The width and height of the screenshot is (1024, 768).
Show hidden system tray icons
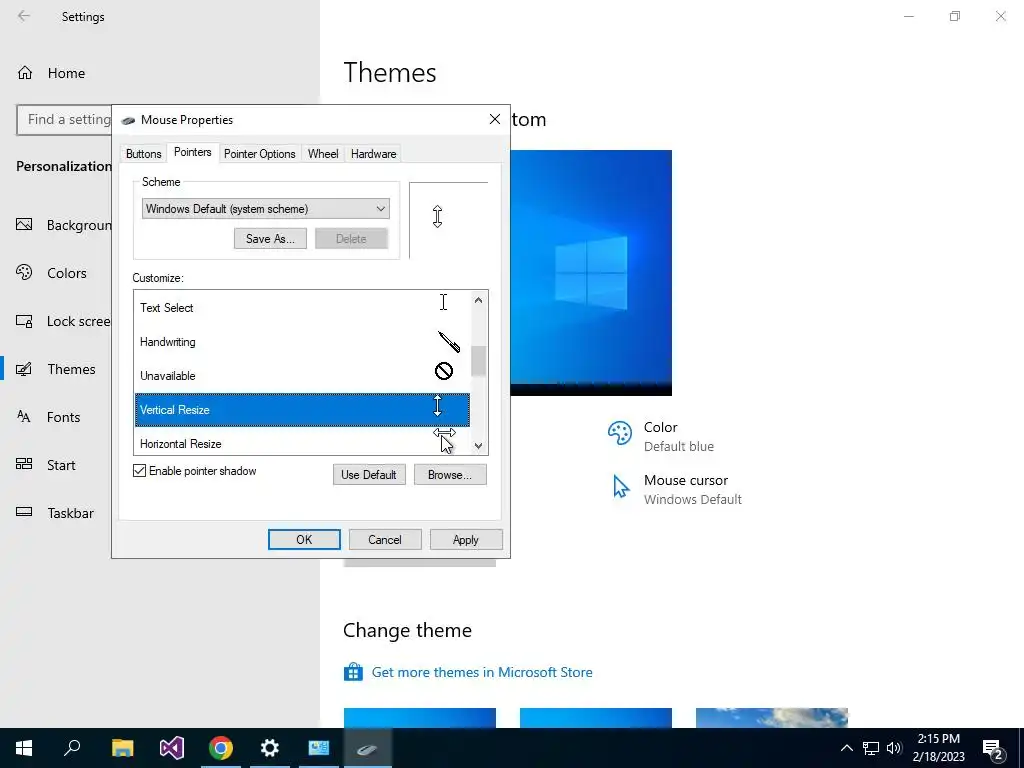tap(846, 748)
